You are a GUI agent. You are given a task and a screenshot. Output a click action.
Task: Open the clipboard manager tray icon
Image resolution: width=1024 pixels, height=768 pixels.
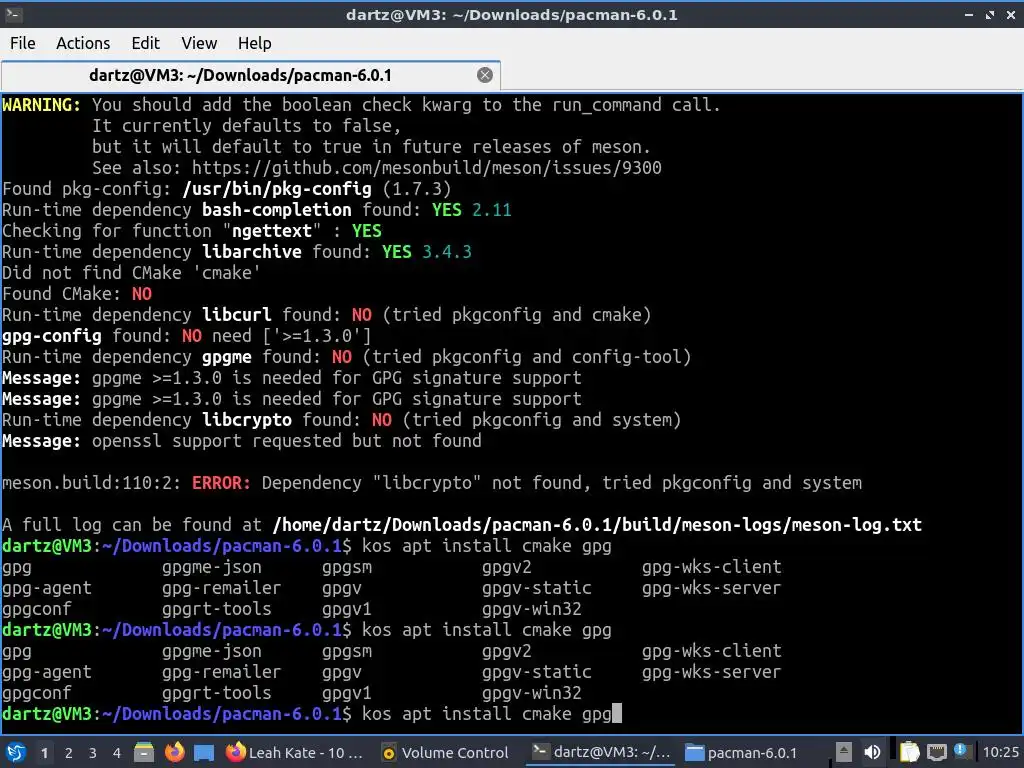(x=908, y=753)
